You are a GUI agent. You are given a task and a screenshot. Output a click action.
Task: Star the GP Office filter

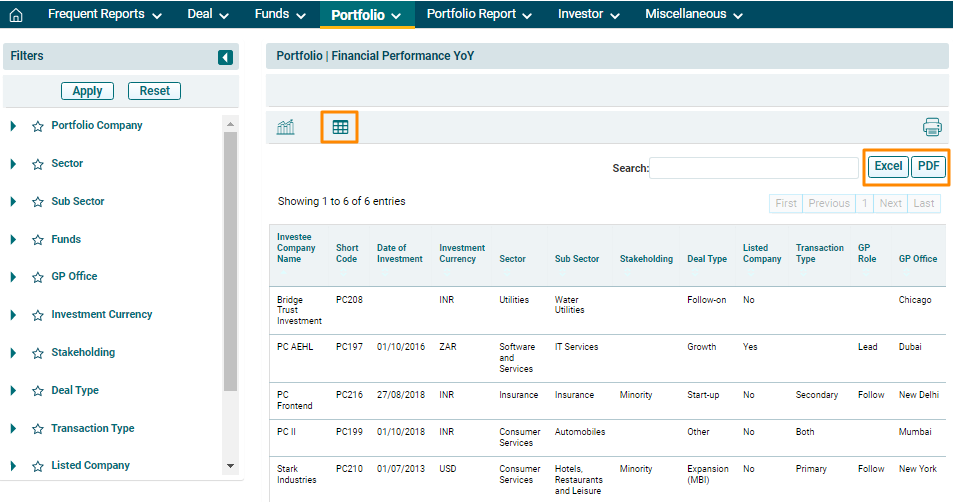[x=38, y=277]
